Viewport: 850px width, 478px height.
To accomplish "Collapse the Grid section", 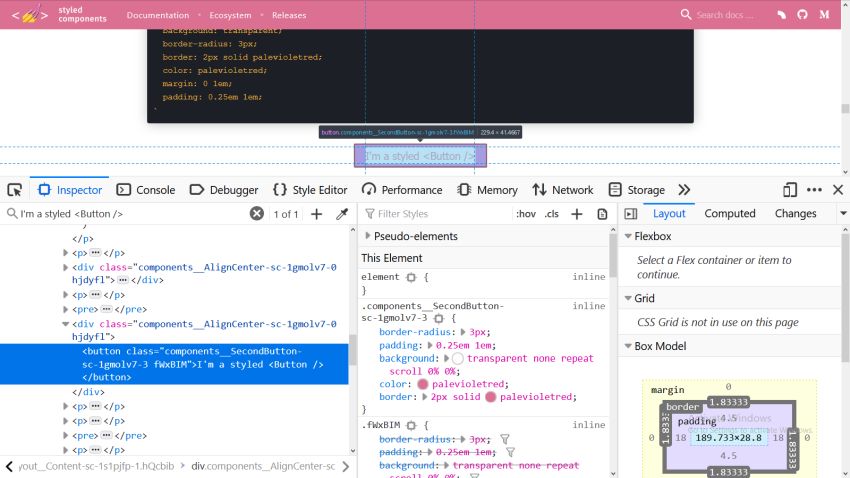I will [x=628, y=298].
